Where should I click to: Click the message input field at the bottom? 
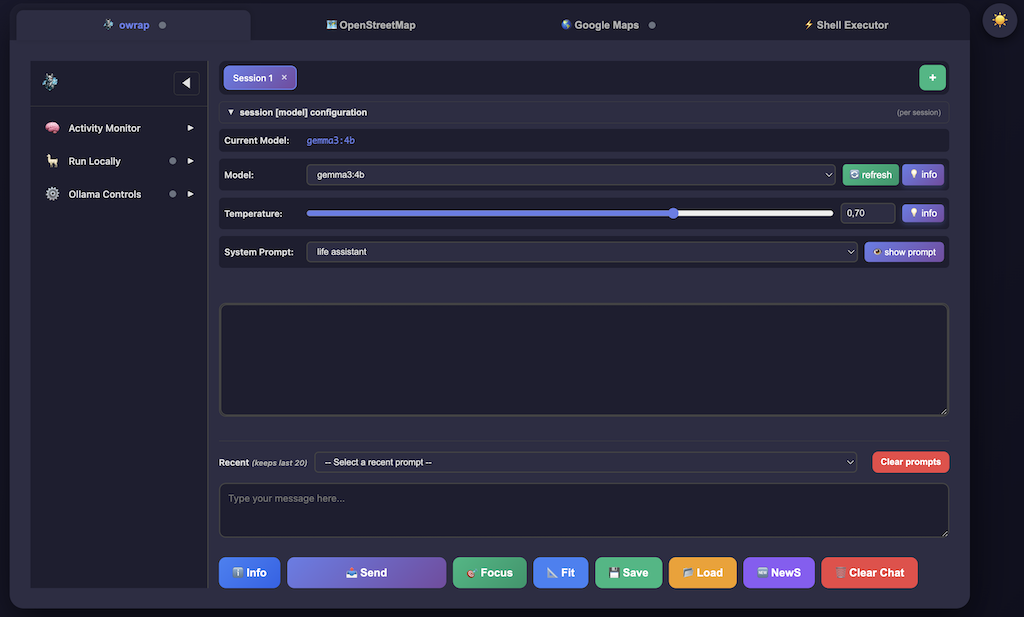click(x=583, y=510)
